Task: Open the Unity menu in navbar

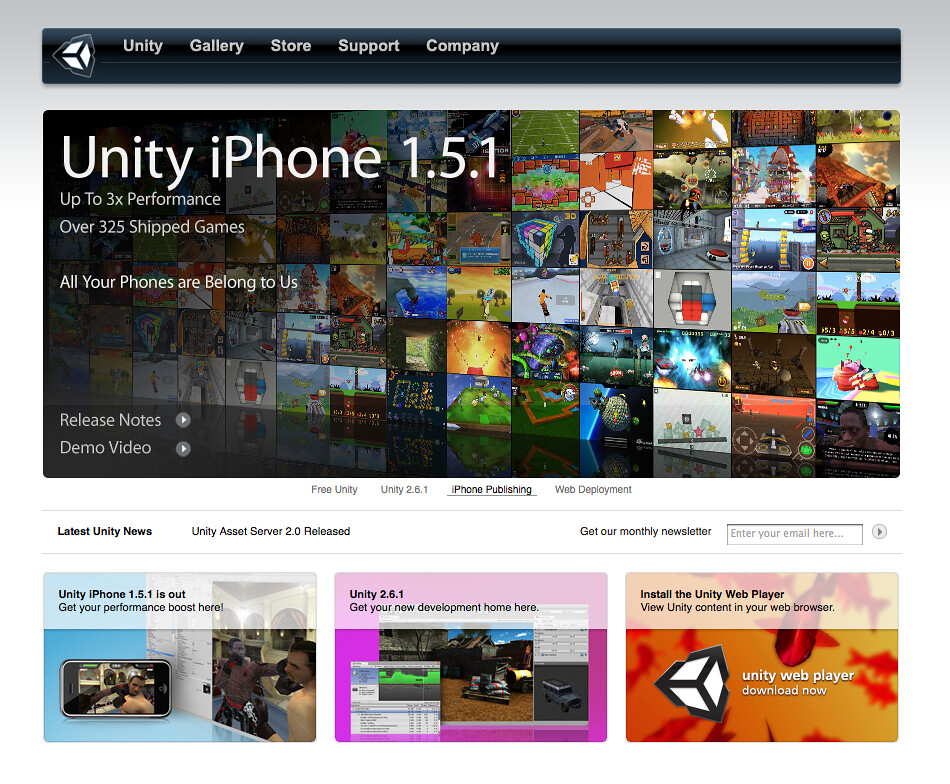Action: click(x=142, y=46)
